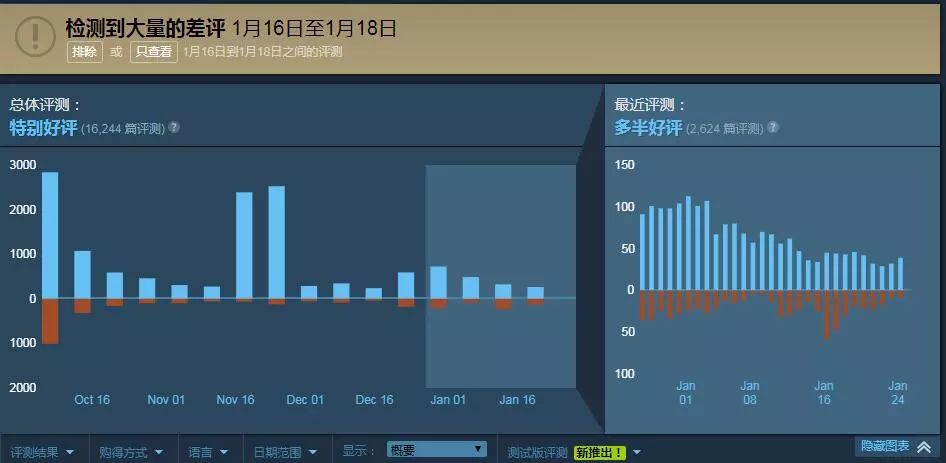This screenshot has width=946, height=463.
Task: Click the 特别好评 overall rating text
Action: coord(43,128)
